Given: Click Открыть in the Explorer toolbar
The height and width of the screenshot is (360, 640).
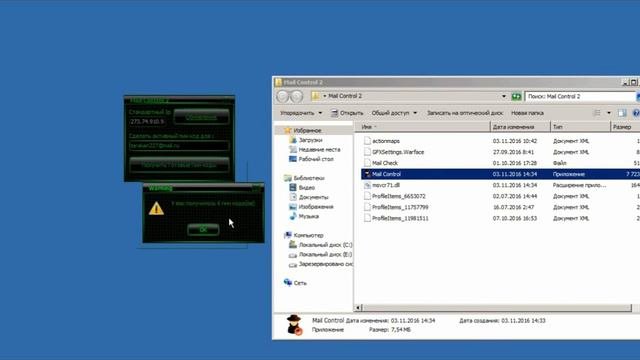Looking at the screenshot, I should (347, 113).
